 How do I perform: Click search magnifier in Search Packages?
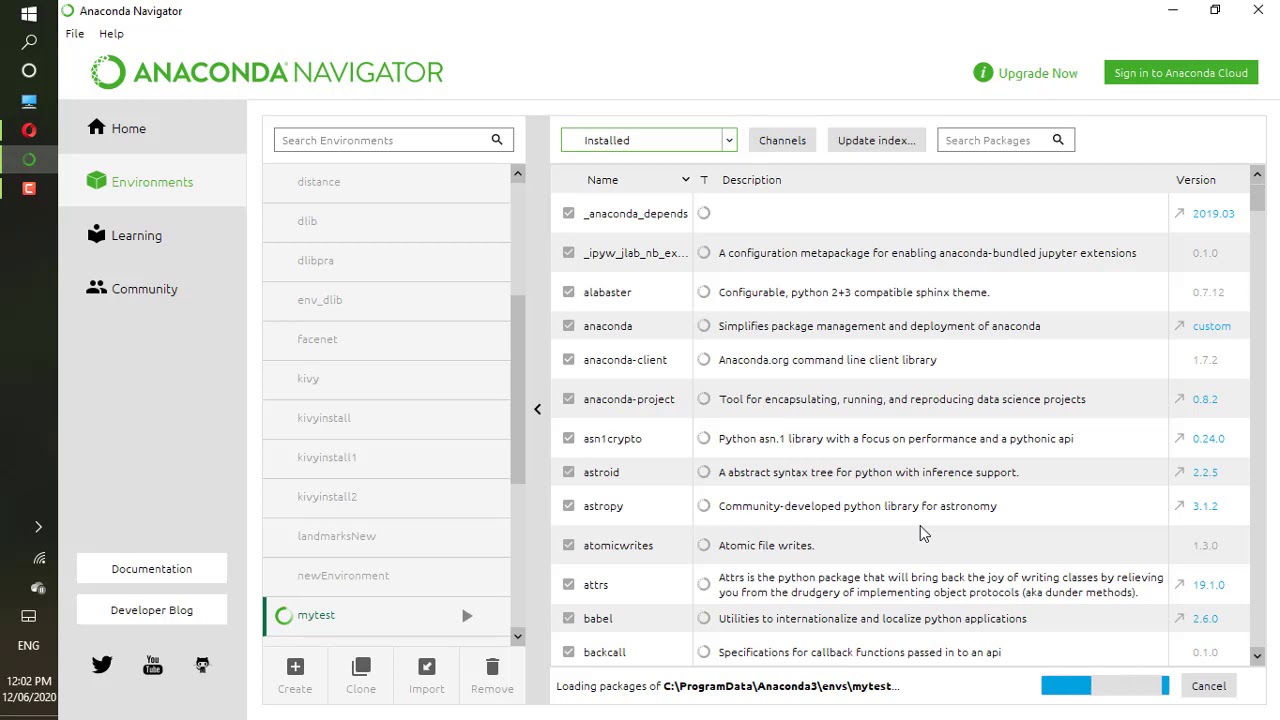click(x=1058, y=140)
